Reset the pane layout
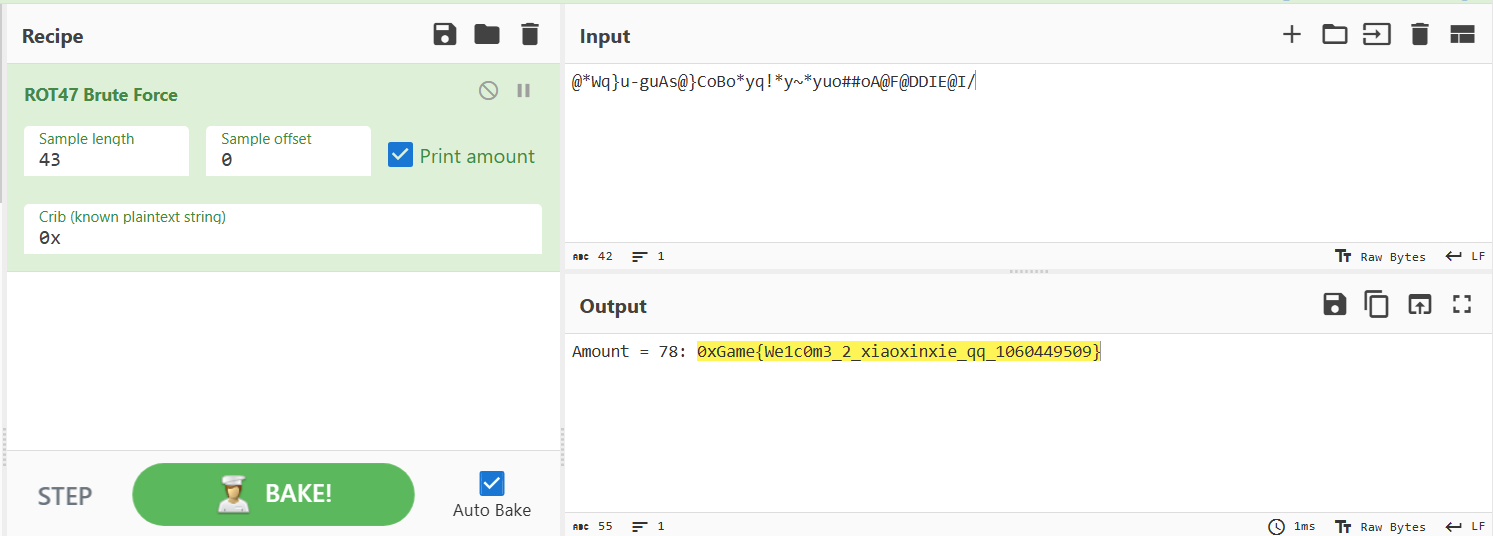 coord(1462,35)
